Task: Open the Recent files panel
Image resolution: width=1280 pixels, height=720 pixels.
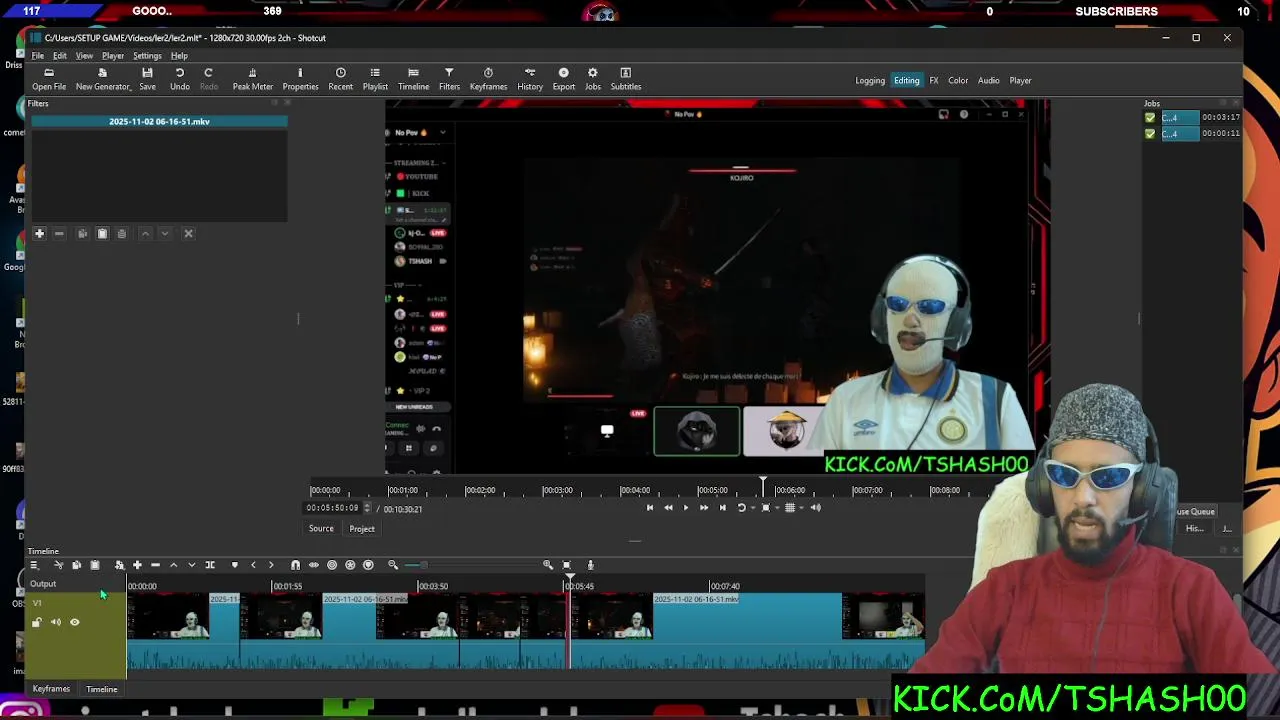Action: pyautogui.click(x=340, y=79)
